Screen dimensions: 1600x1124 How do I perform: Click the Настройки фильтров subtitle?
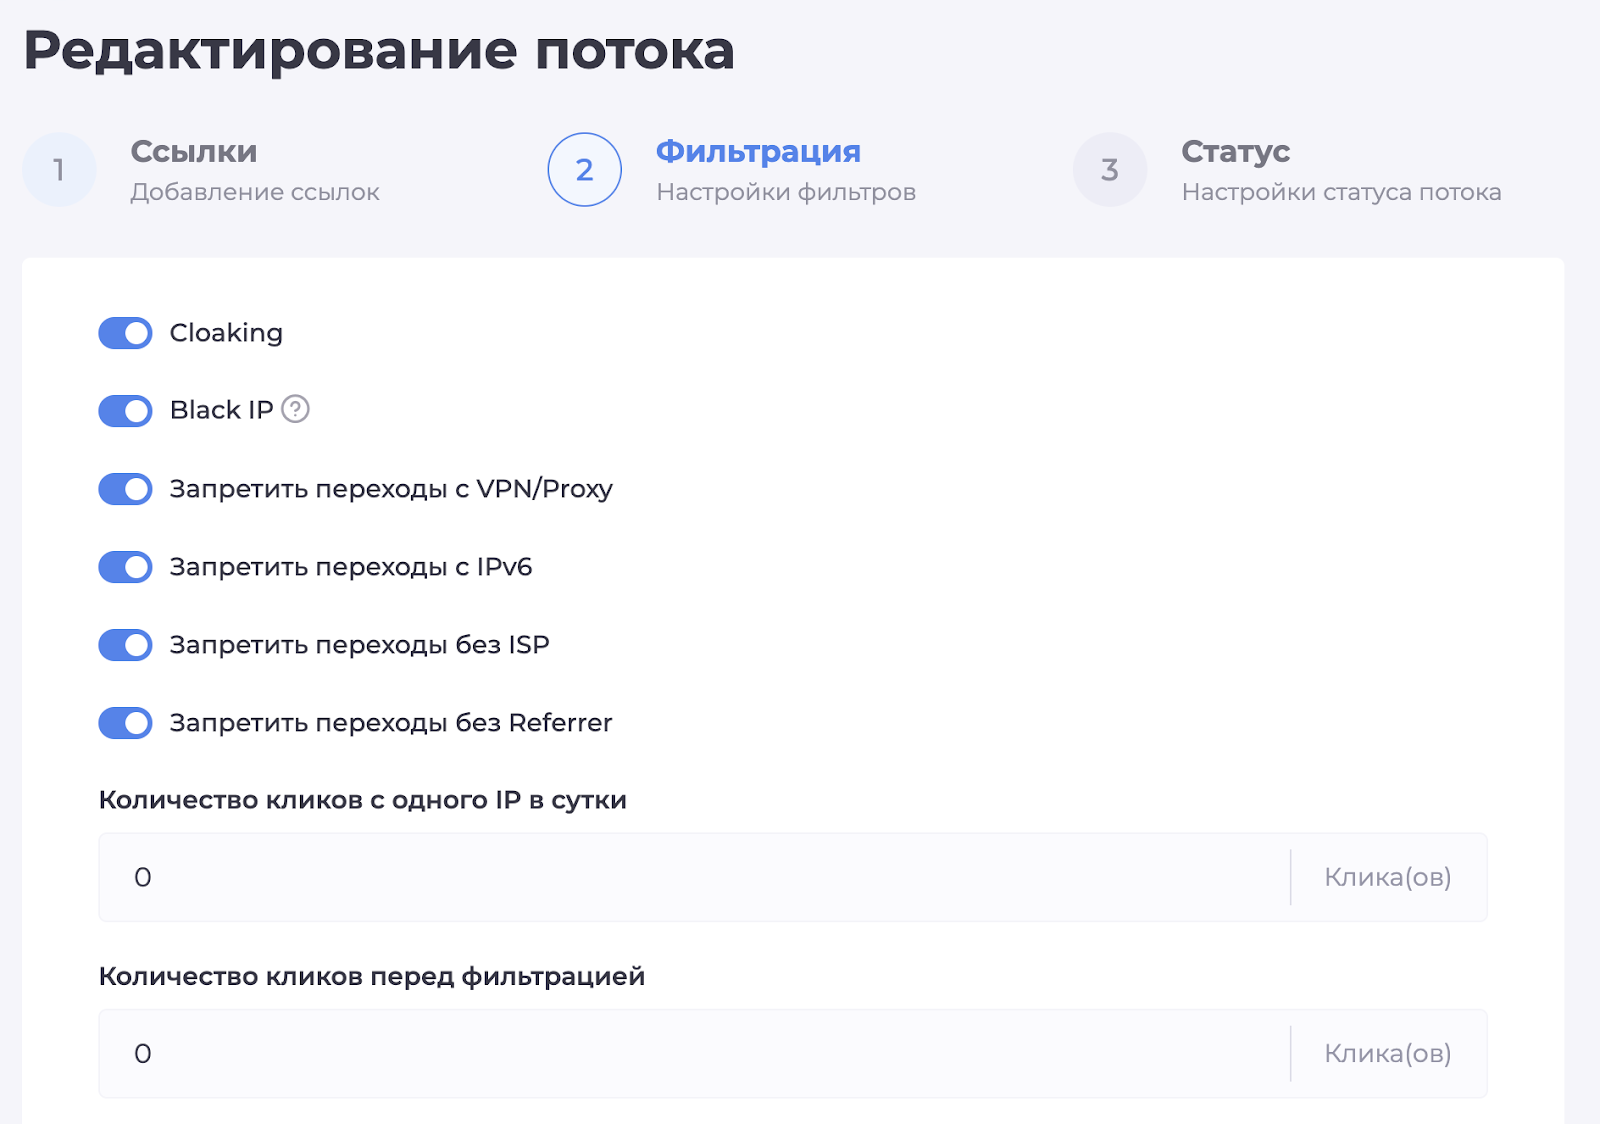(x=786, y=192)
